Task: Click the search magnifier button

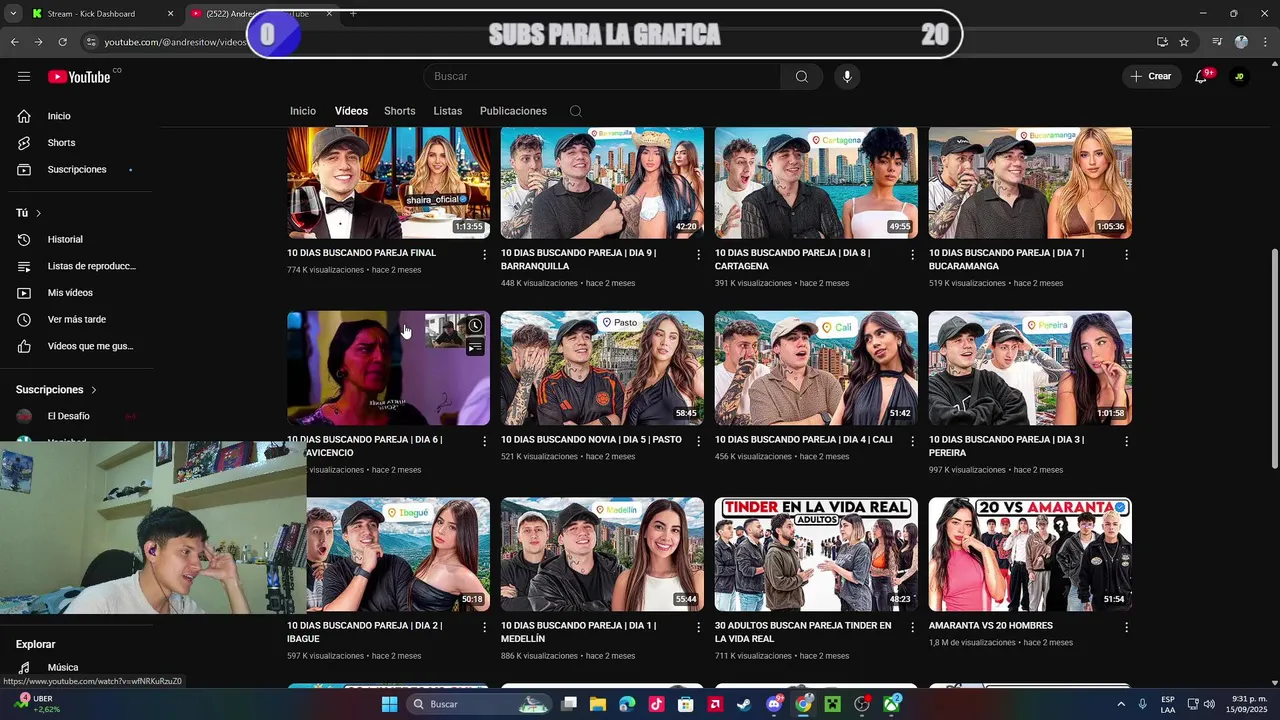Action: point(802,76)
